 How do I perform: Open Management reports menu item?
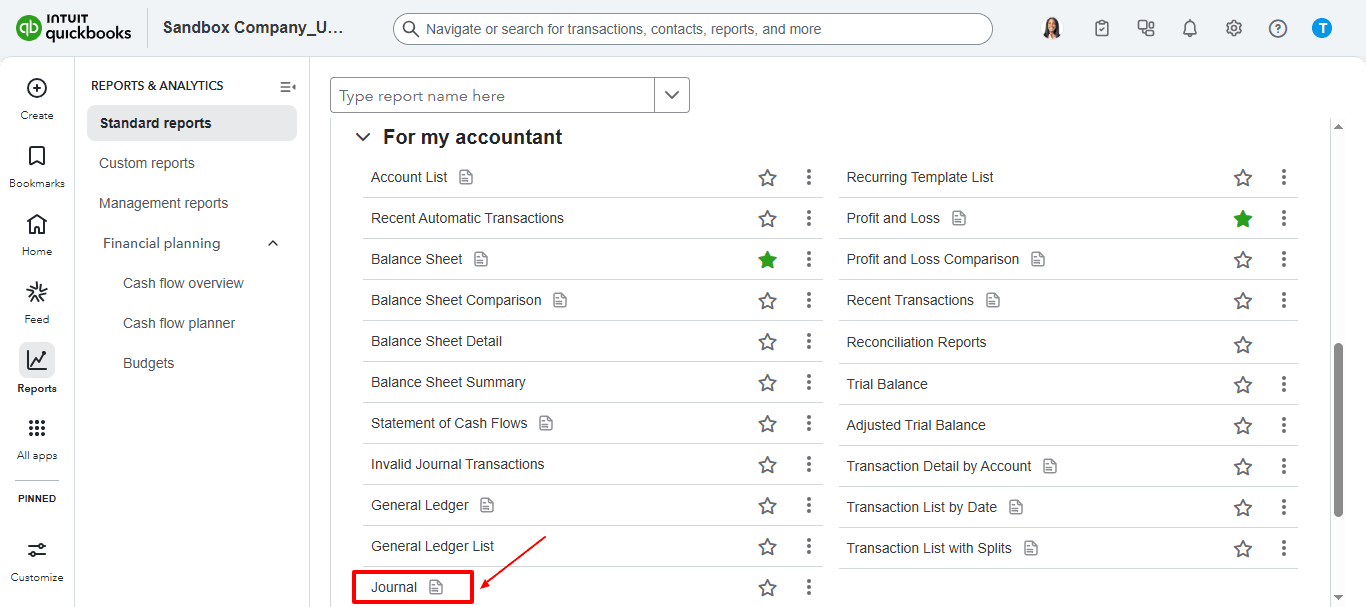tap(164, 203)
